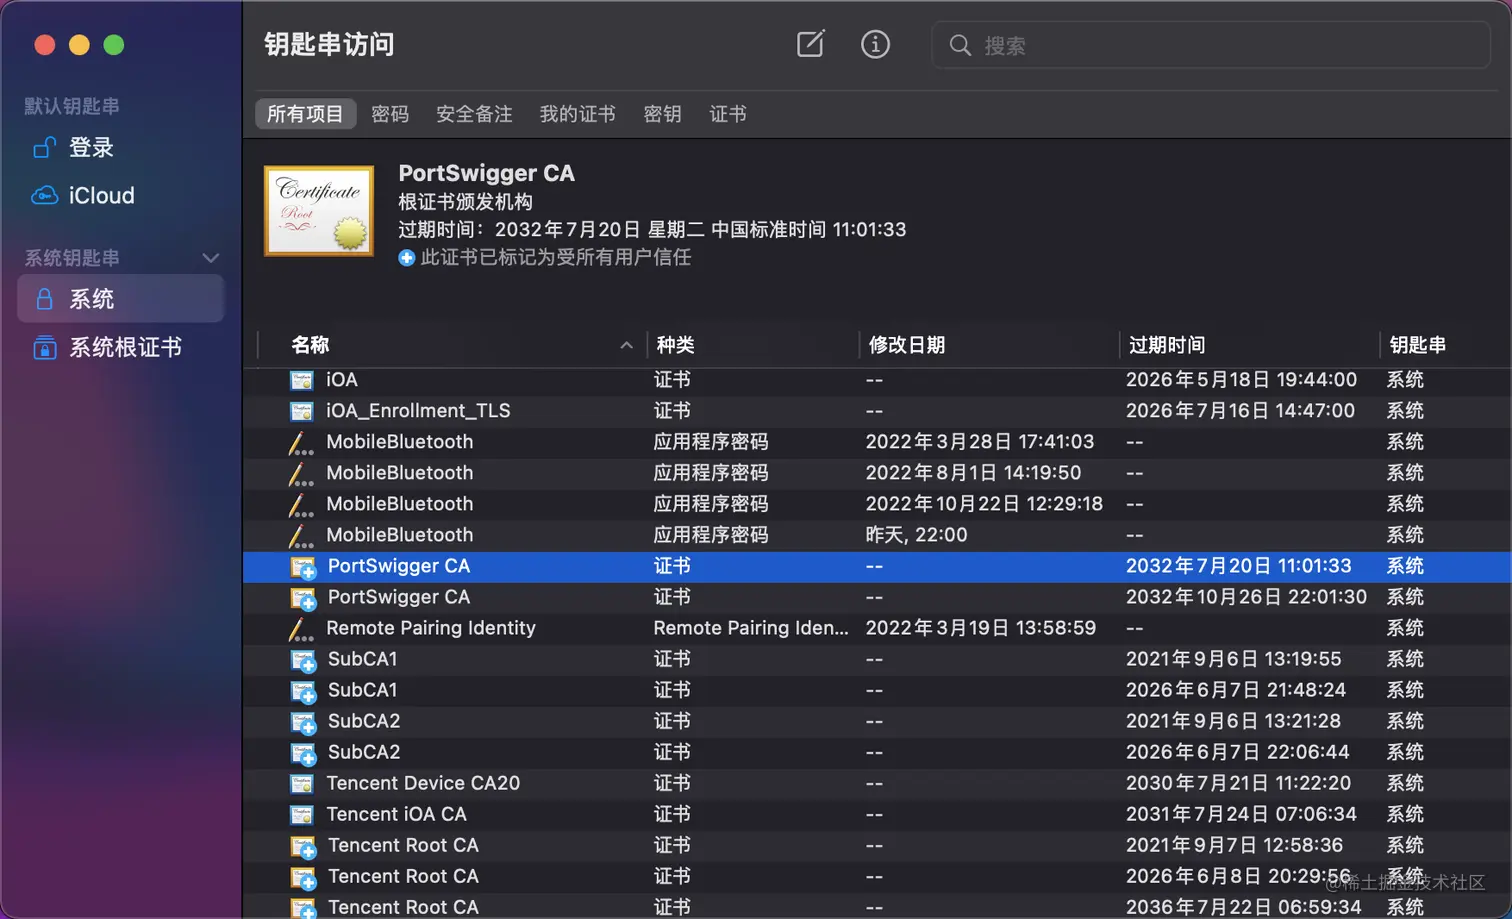
Task: Open the info inspector icon
Action: [x=875, y=44]
